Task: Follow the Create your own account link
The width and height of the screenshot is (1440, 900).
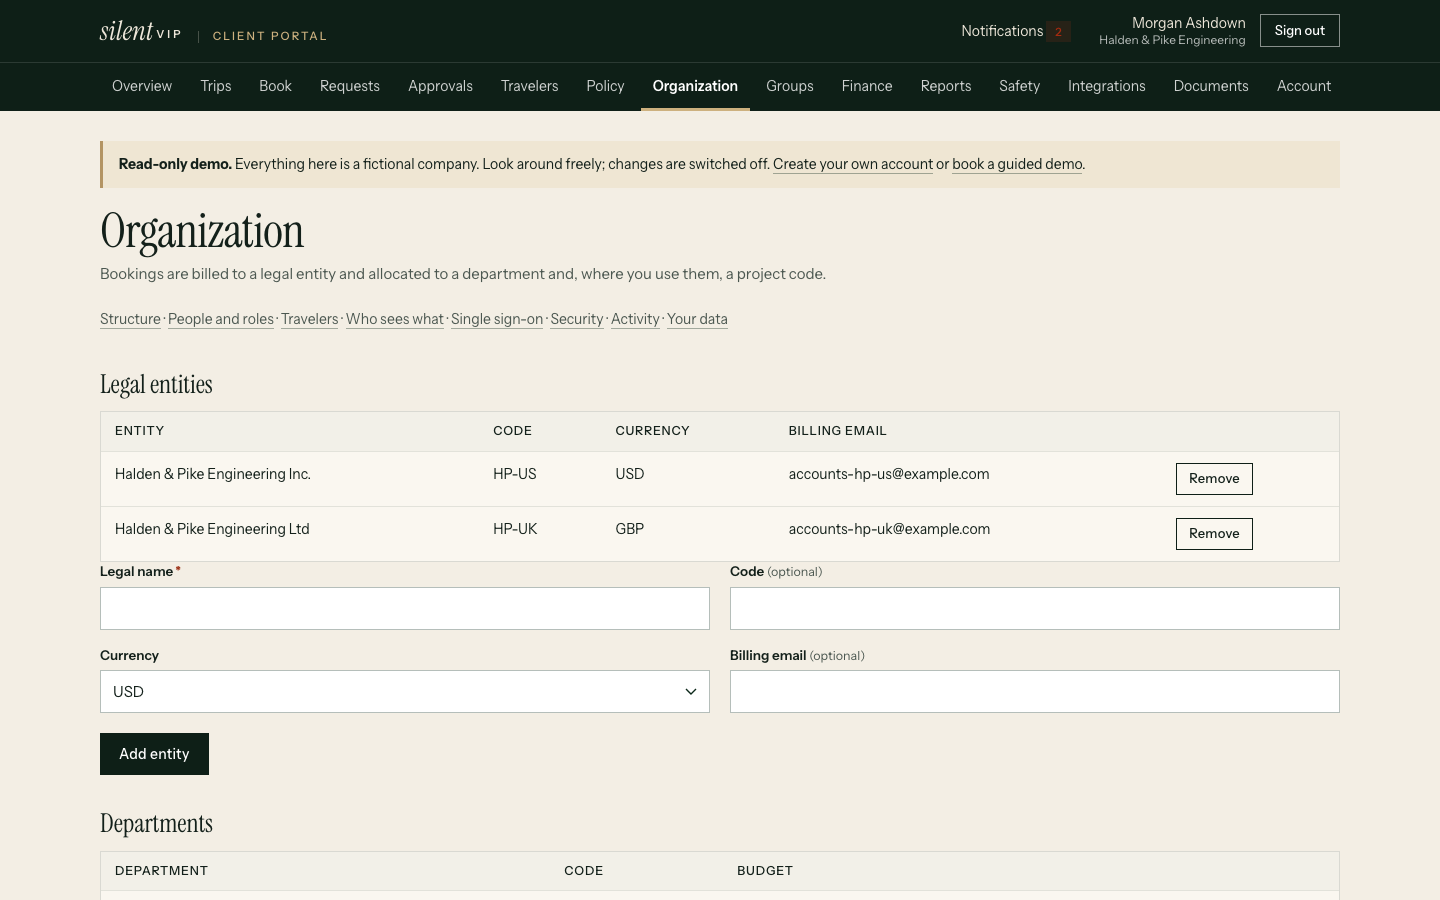Action: [853, 164]
